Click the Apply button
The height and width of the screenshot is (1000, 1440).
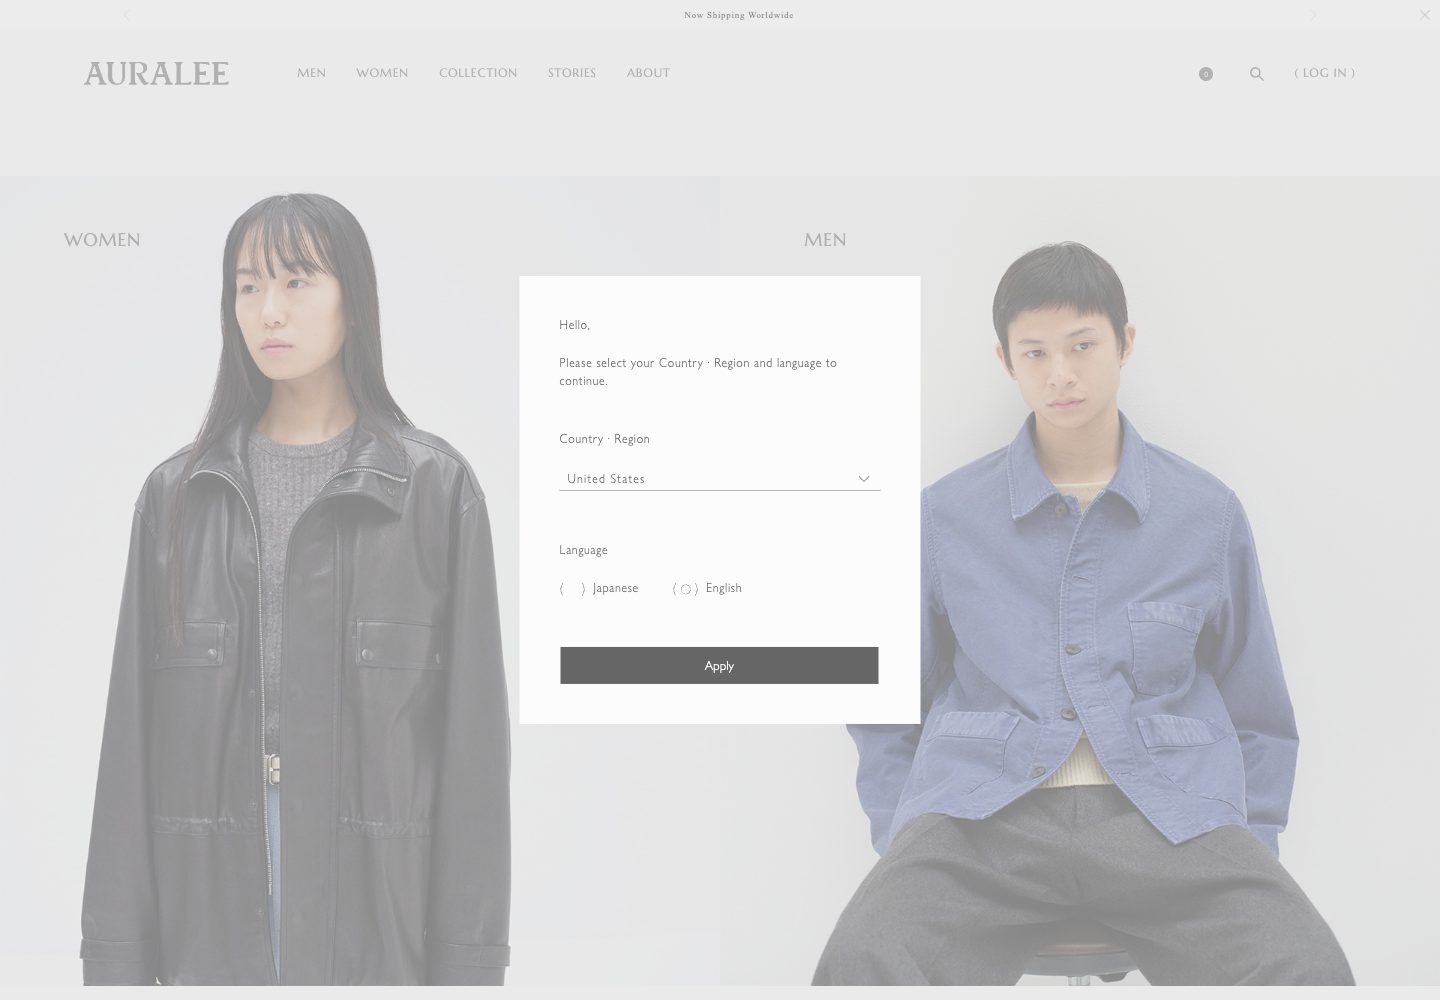coord(719,666)
